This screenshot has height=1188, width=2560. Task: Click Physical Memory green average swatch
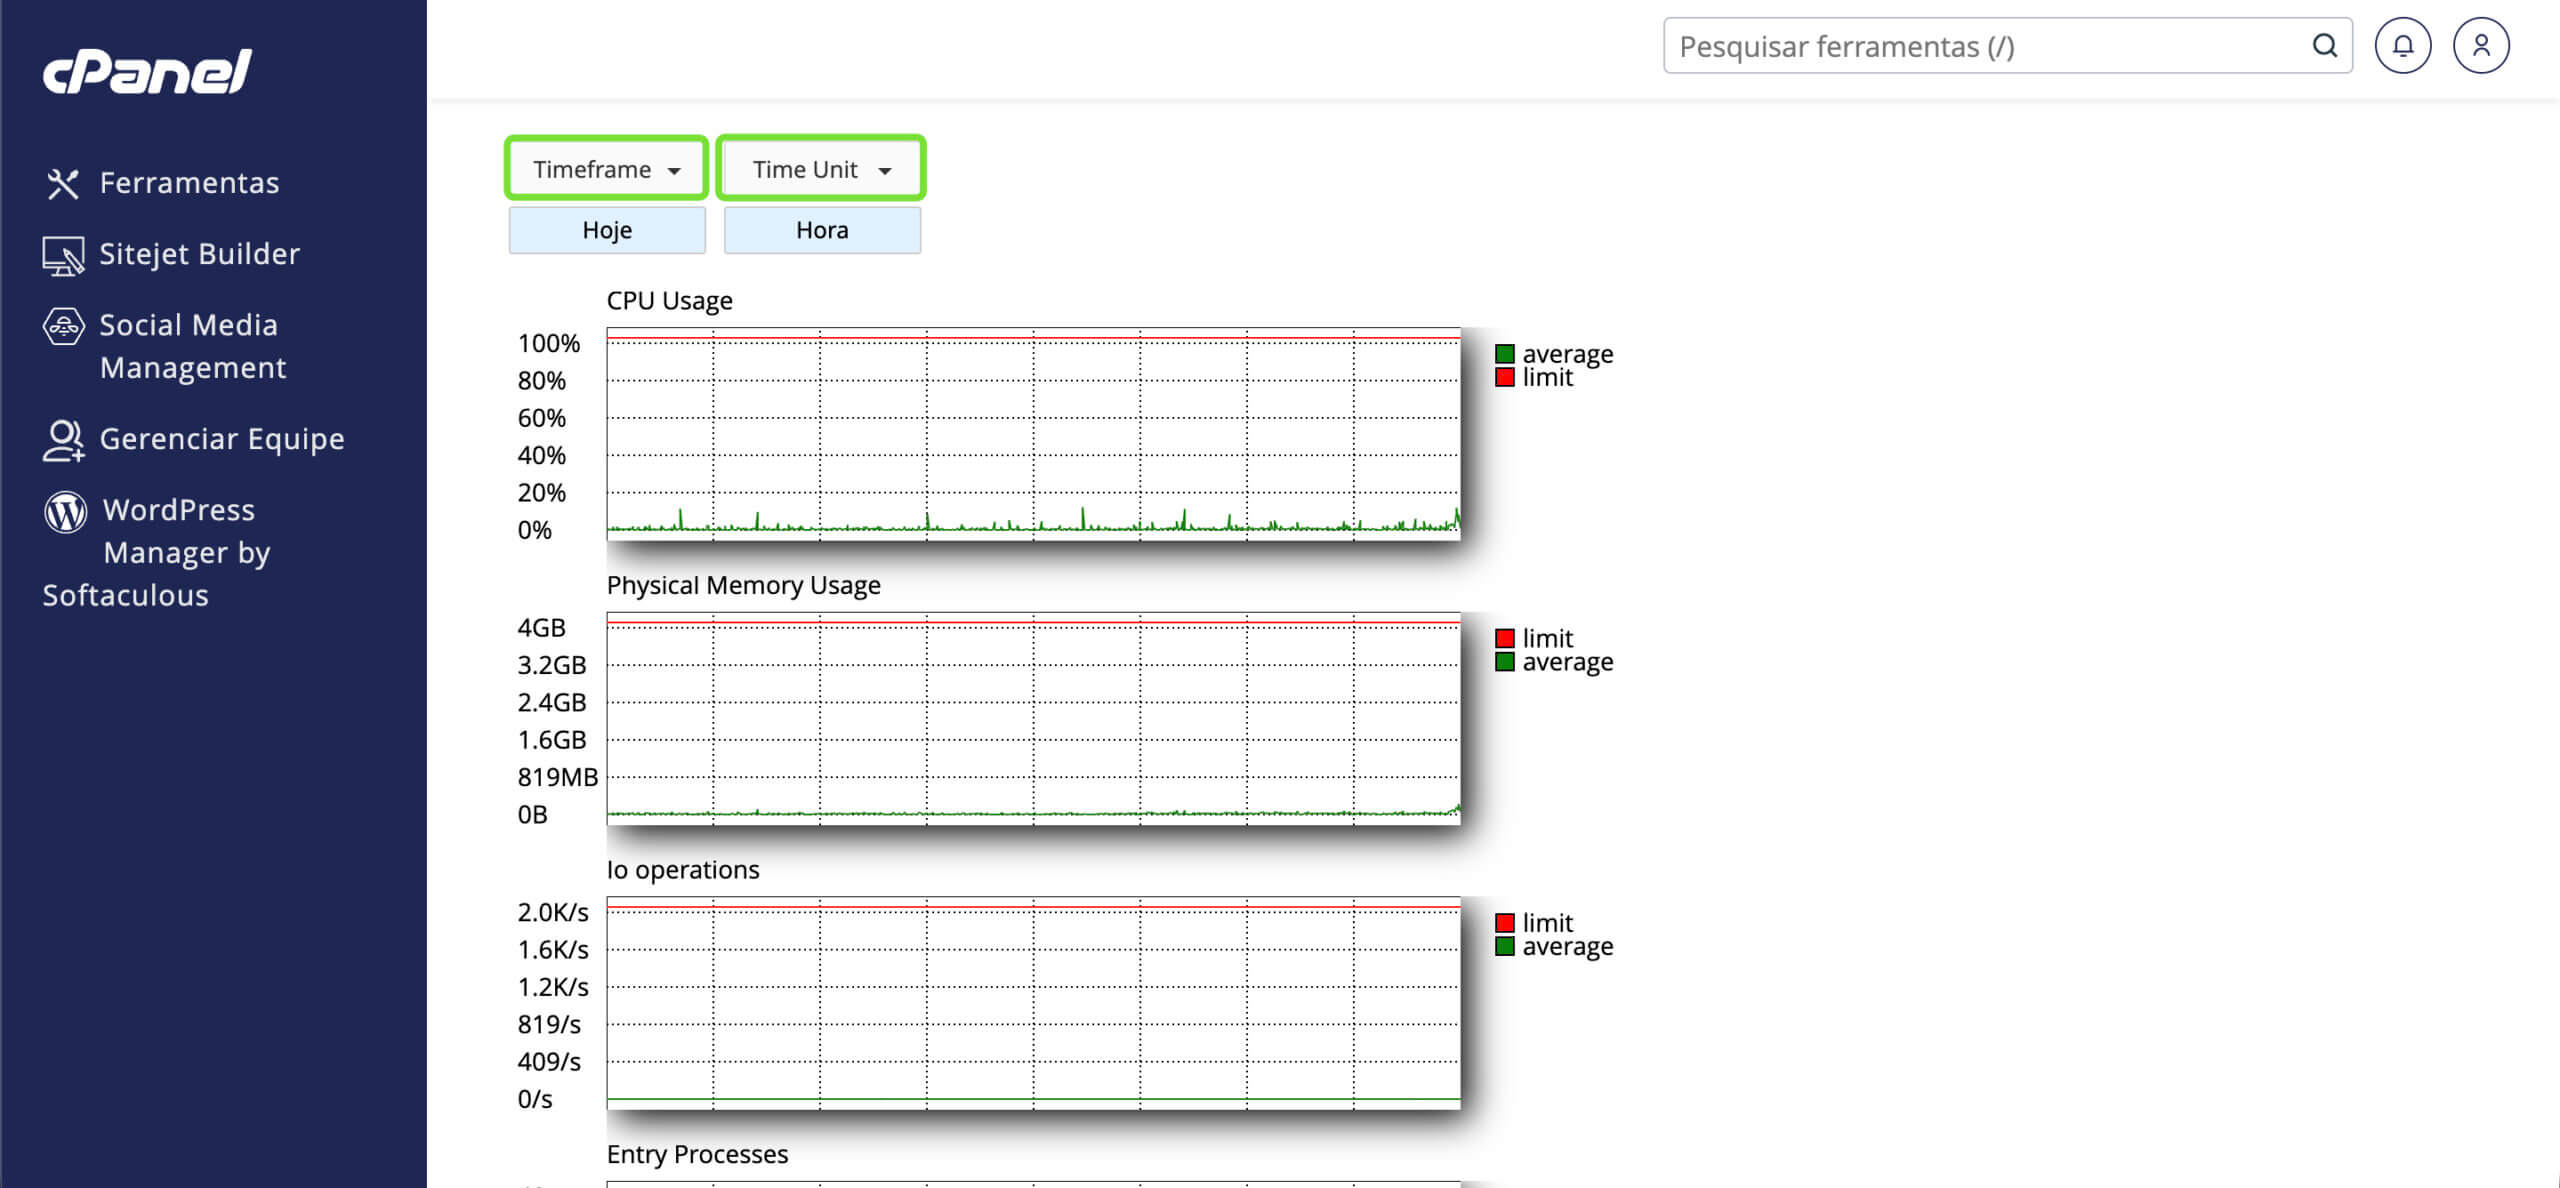(1504, 662)
